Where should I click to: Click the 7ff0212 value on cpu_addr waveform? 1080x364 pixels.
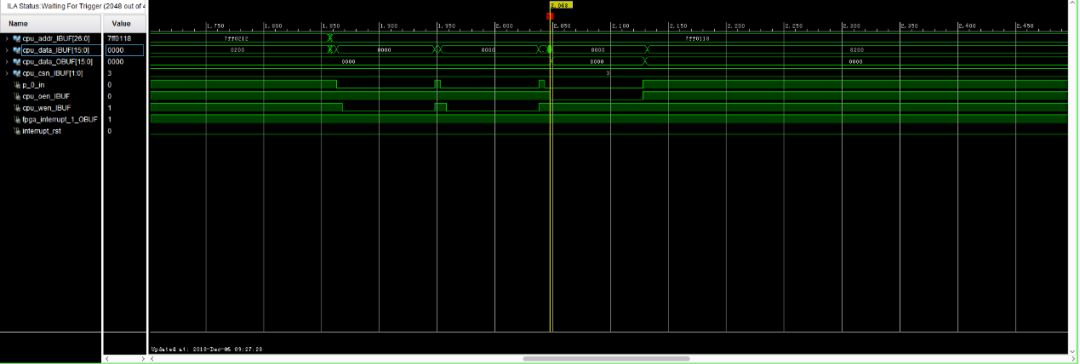236,39
